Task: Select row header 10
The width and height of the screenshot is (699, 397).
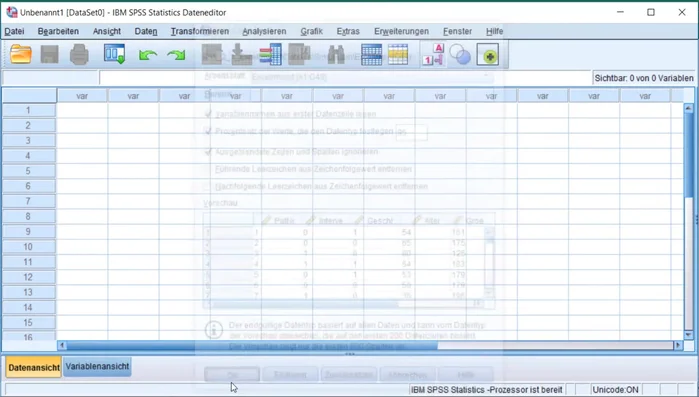Action: tap(29, 246)
